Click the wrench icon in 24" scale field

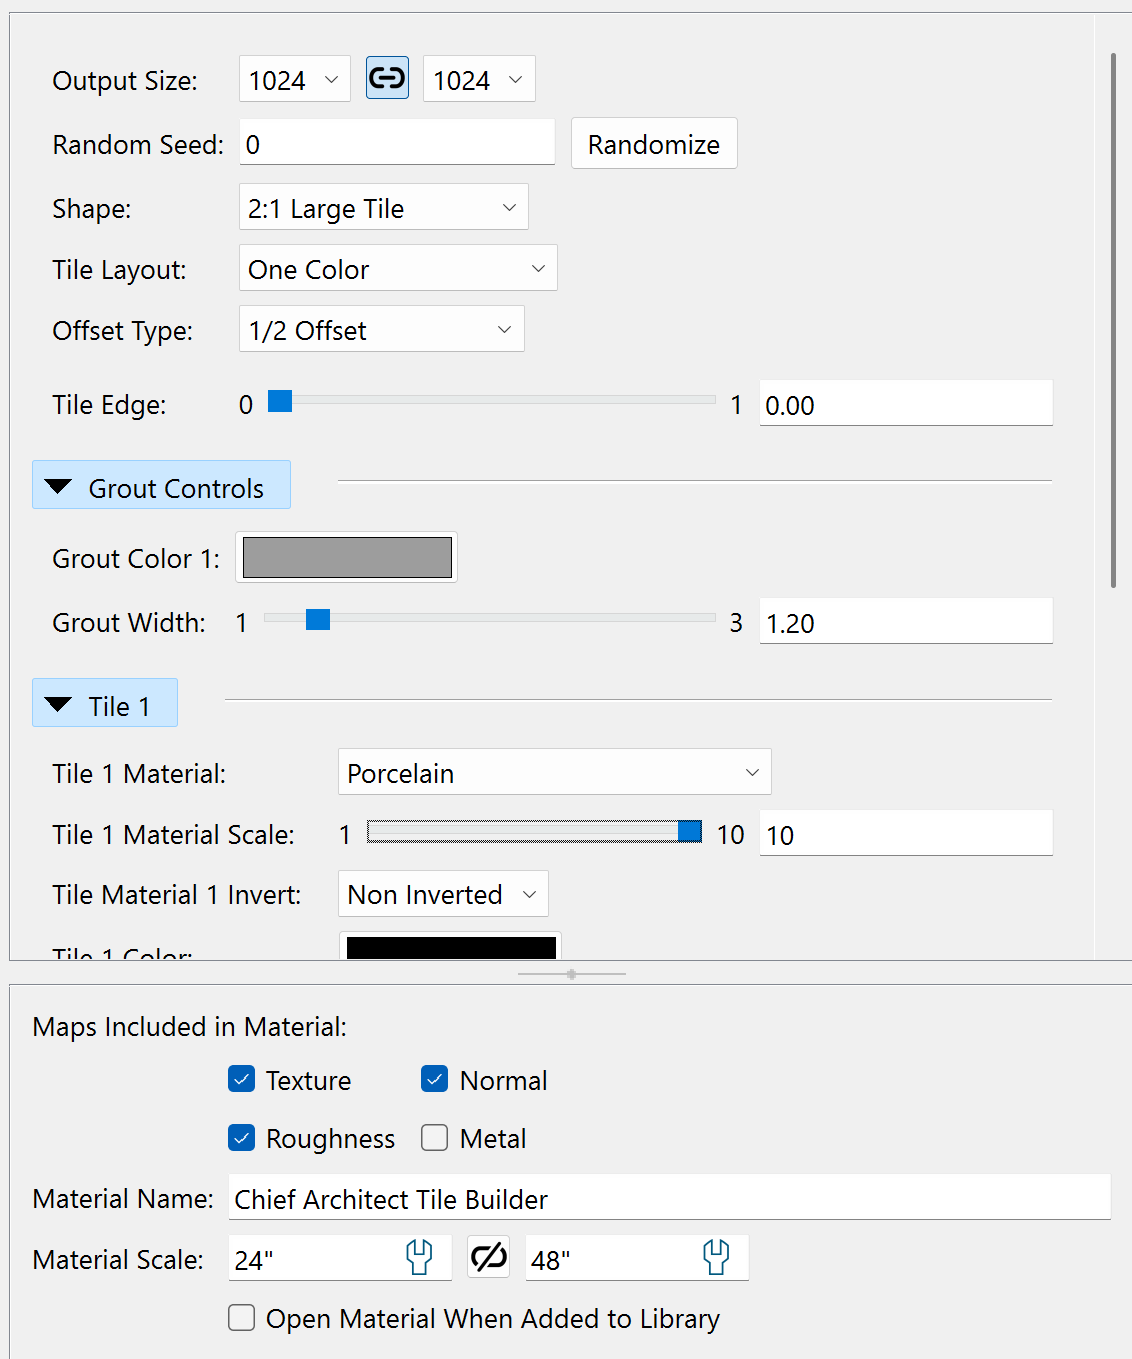point(419,1257)
